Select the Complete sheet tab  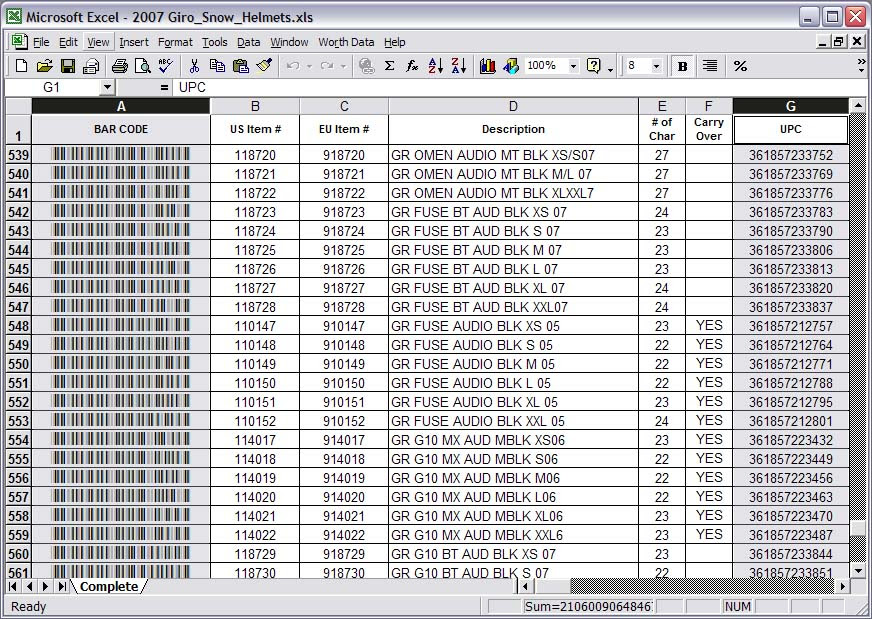point(109,587)
